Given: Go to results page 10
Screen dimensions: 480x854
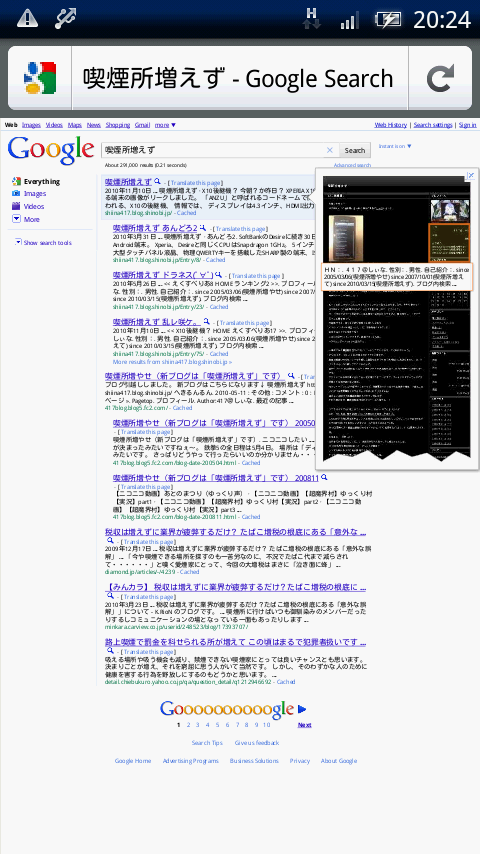Looking at the screenshot, I should 266,725.
